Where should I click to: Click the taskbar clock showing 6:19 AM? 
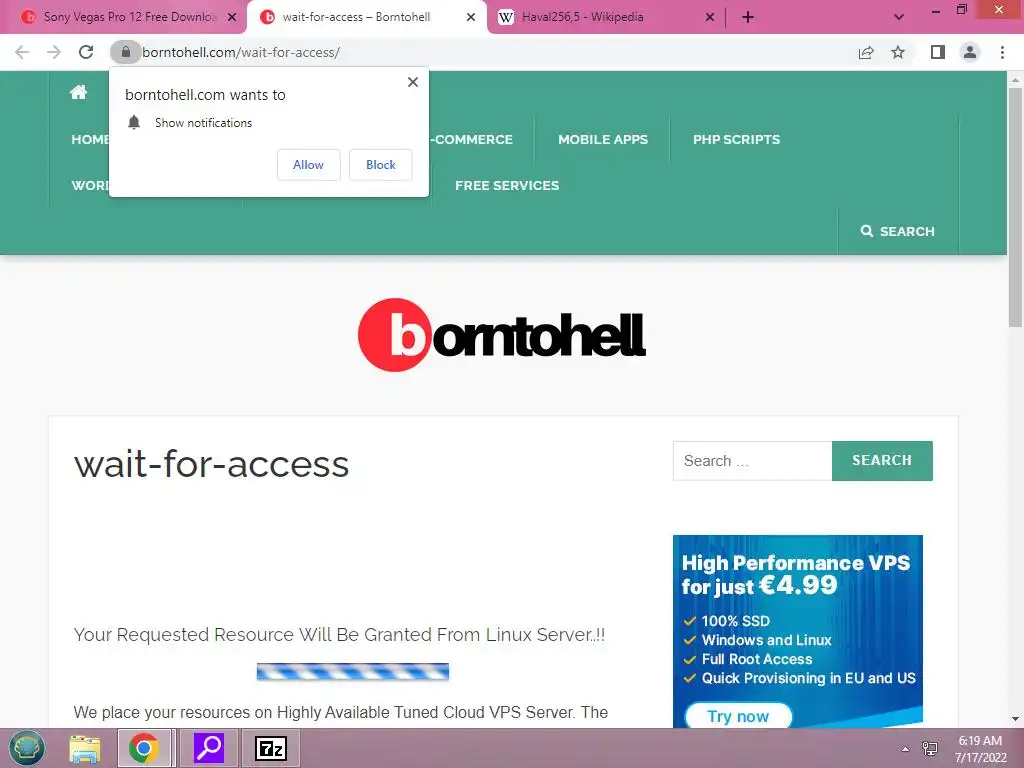[x=980, y=749]
